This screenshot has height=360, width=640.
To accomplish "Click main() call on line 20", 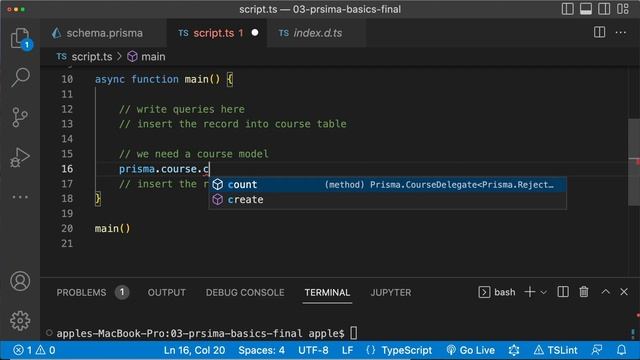I will pyautogui.click(x=112, y=229).
